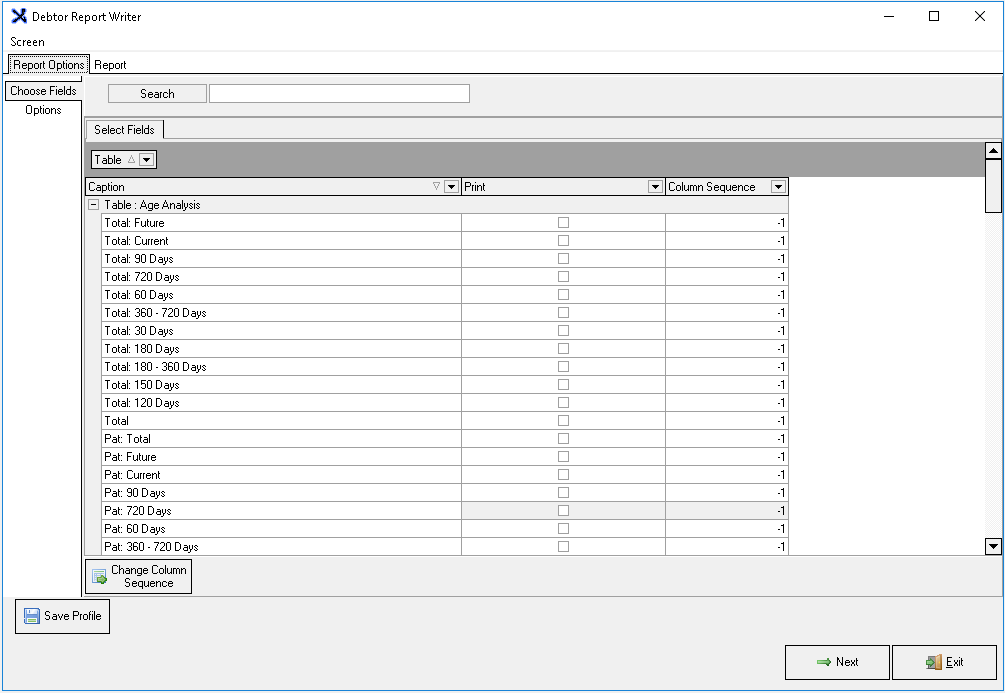1005x693 pixels.
Task: Open the Table group-by dropdown arrow
Action: click(x=147, y=160)
